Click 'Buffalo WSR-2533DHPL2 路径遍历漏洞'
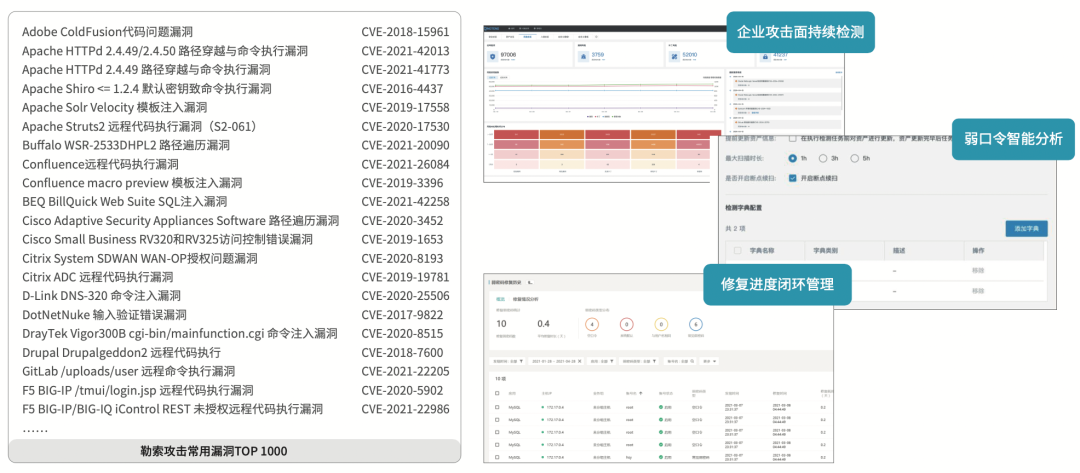The width and height of the screenshot is (1080, 473). click(x=125, y=145)
